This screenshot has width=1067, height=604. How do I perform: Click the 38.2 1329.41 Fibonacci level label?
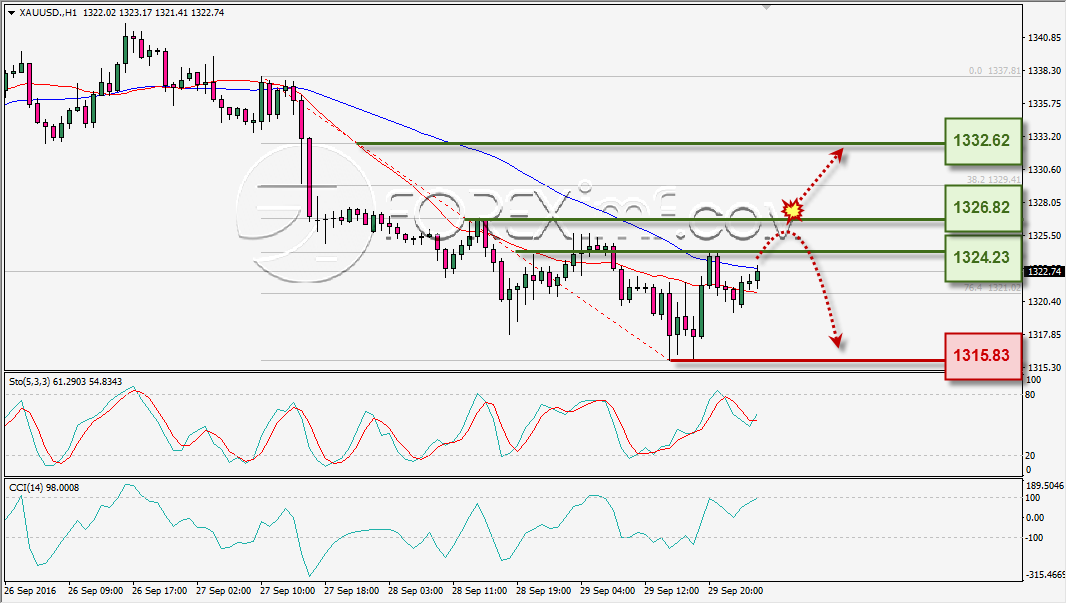[x=994, y=180]
